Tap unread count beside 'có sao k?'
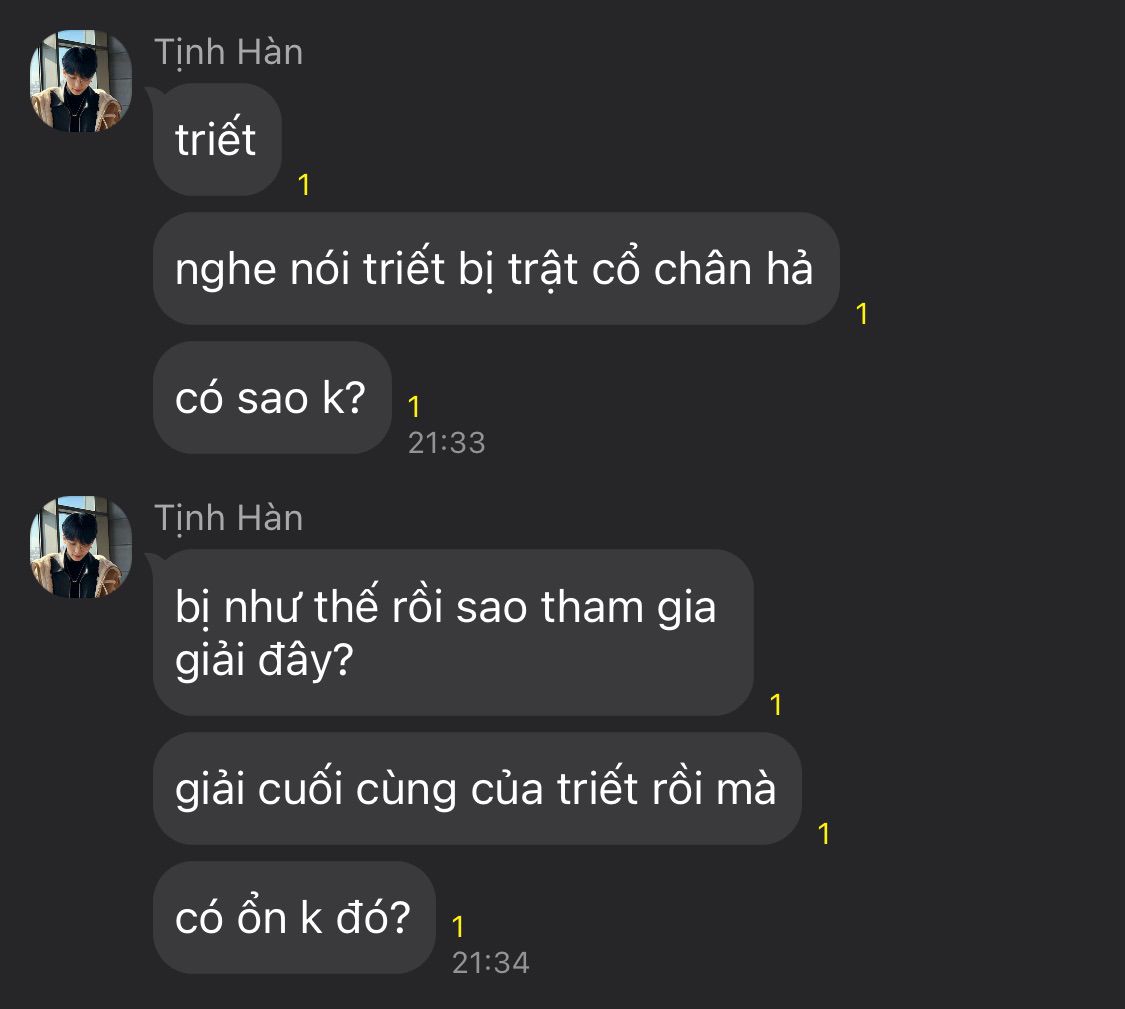The height and width of the screenshot is (1009, 1125). [414, 407]
